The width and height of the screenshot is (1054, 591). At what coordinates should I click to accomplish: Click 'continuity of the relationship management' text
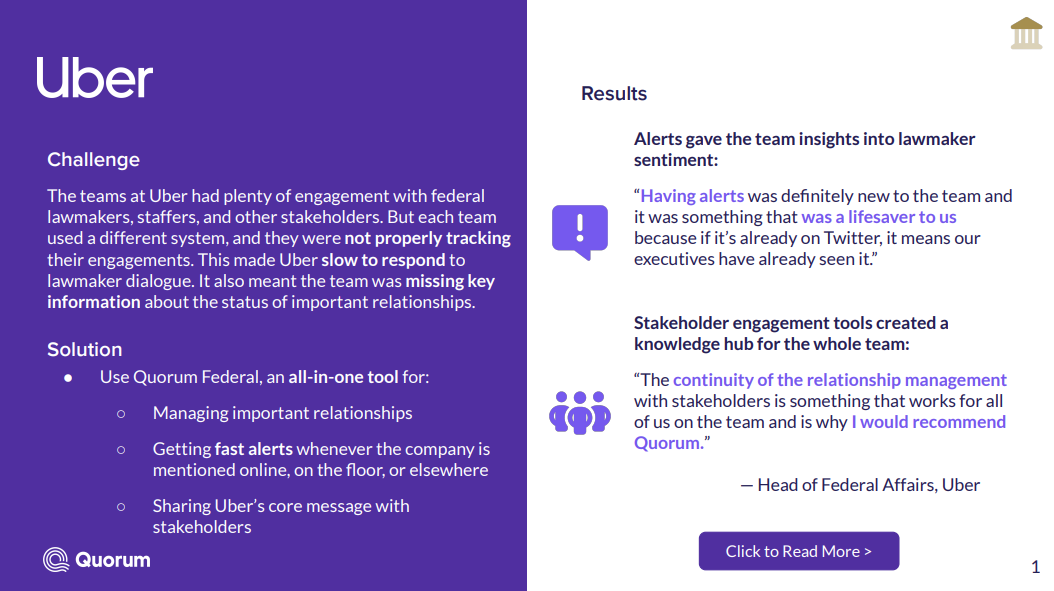840,380
